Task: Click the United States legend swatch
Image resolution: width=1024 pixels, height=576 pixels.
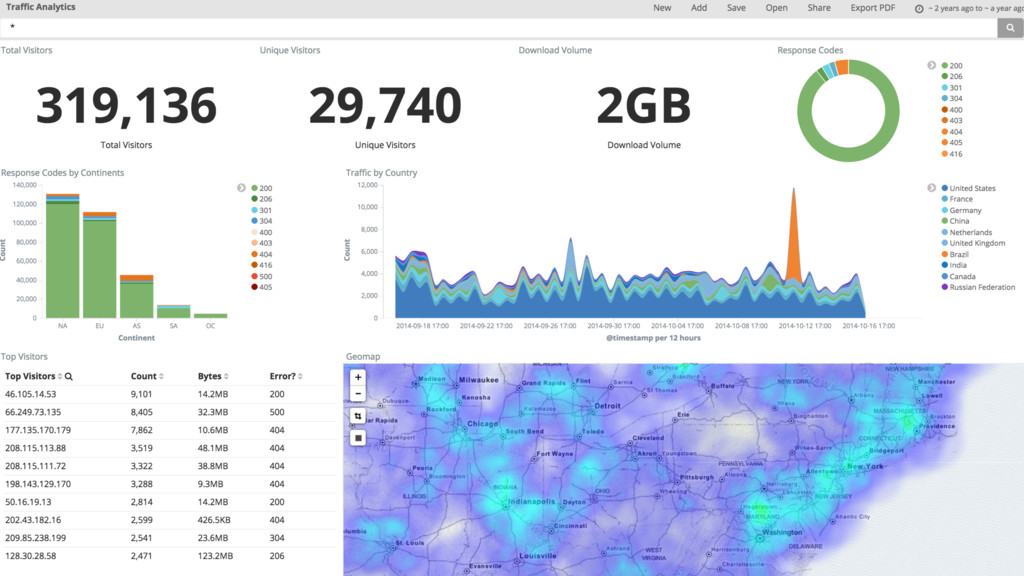Action: coord(944,188)
